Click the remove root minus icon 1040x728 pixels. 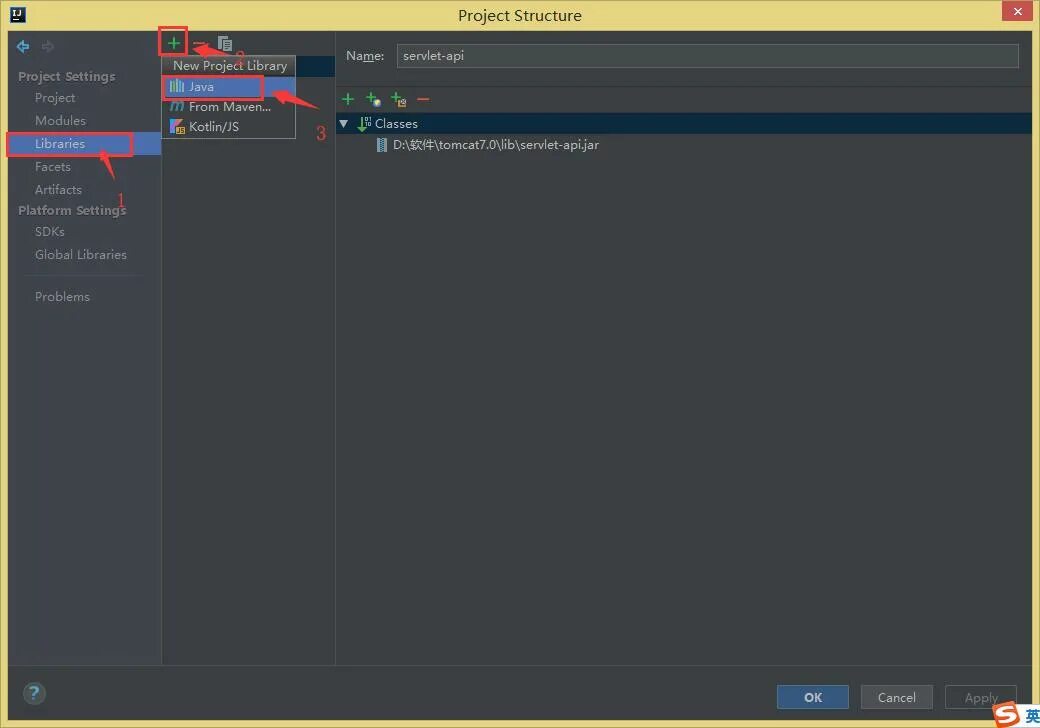click(x=423, y=99)
